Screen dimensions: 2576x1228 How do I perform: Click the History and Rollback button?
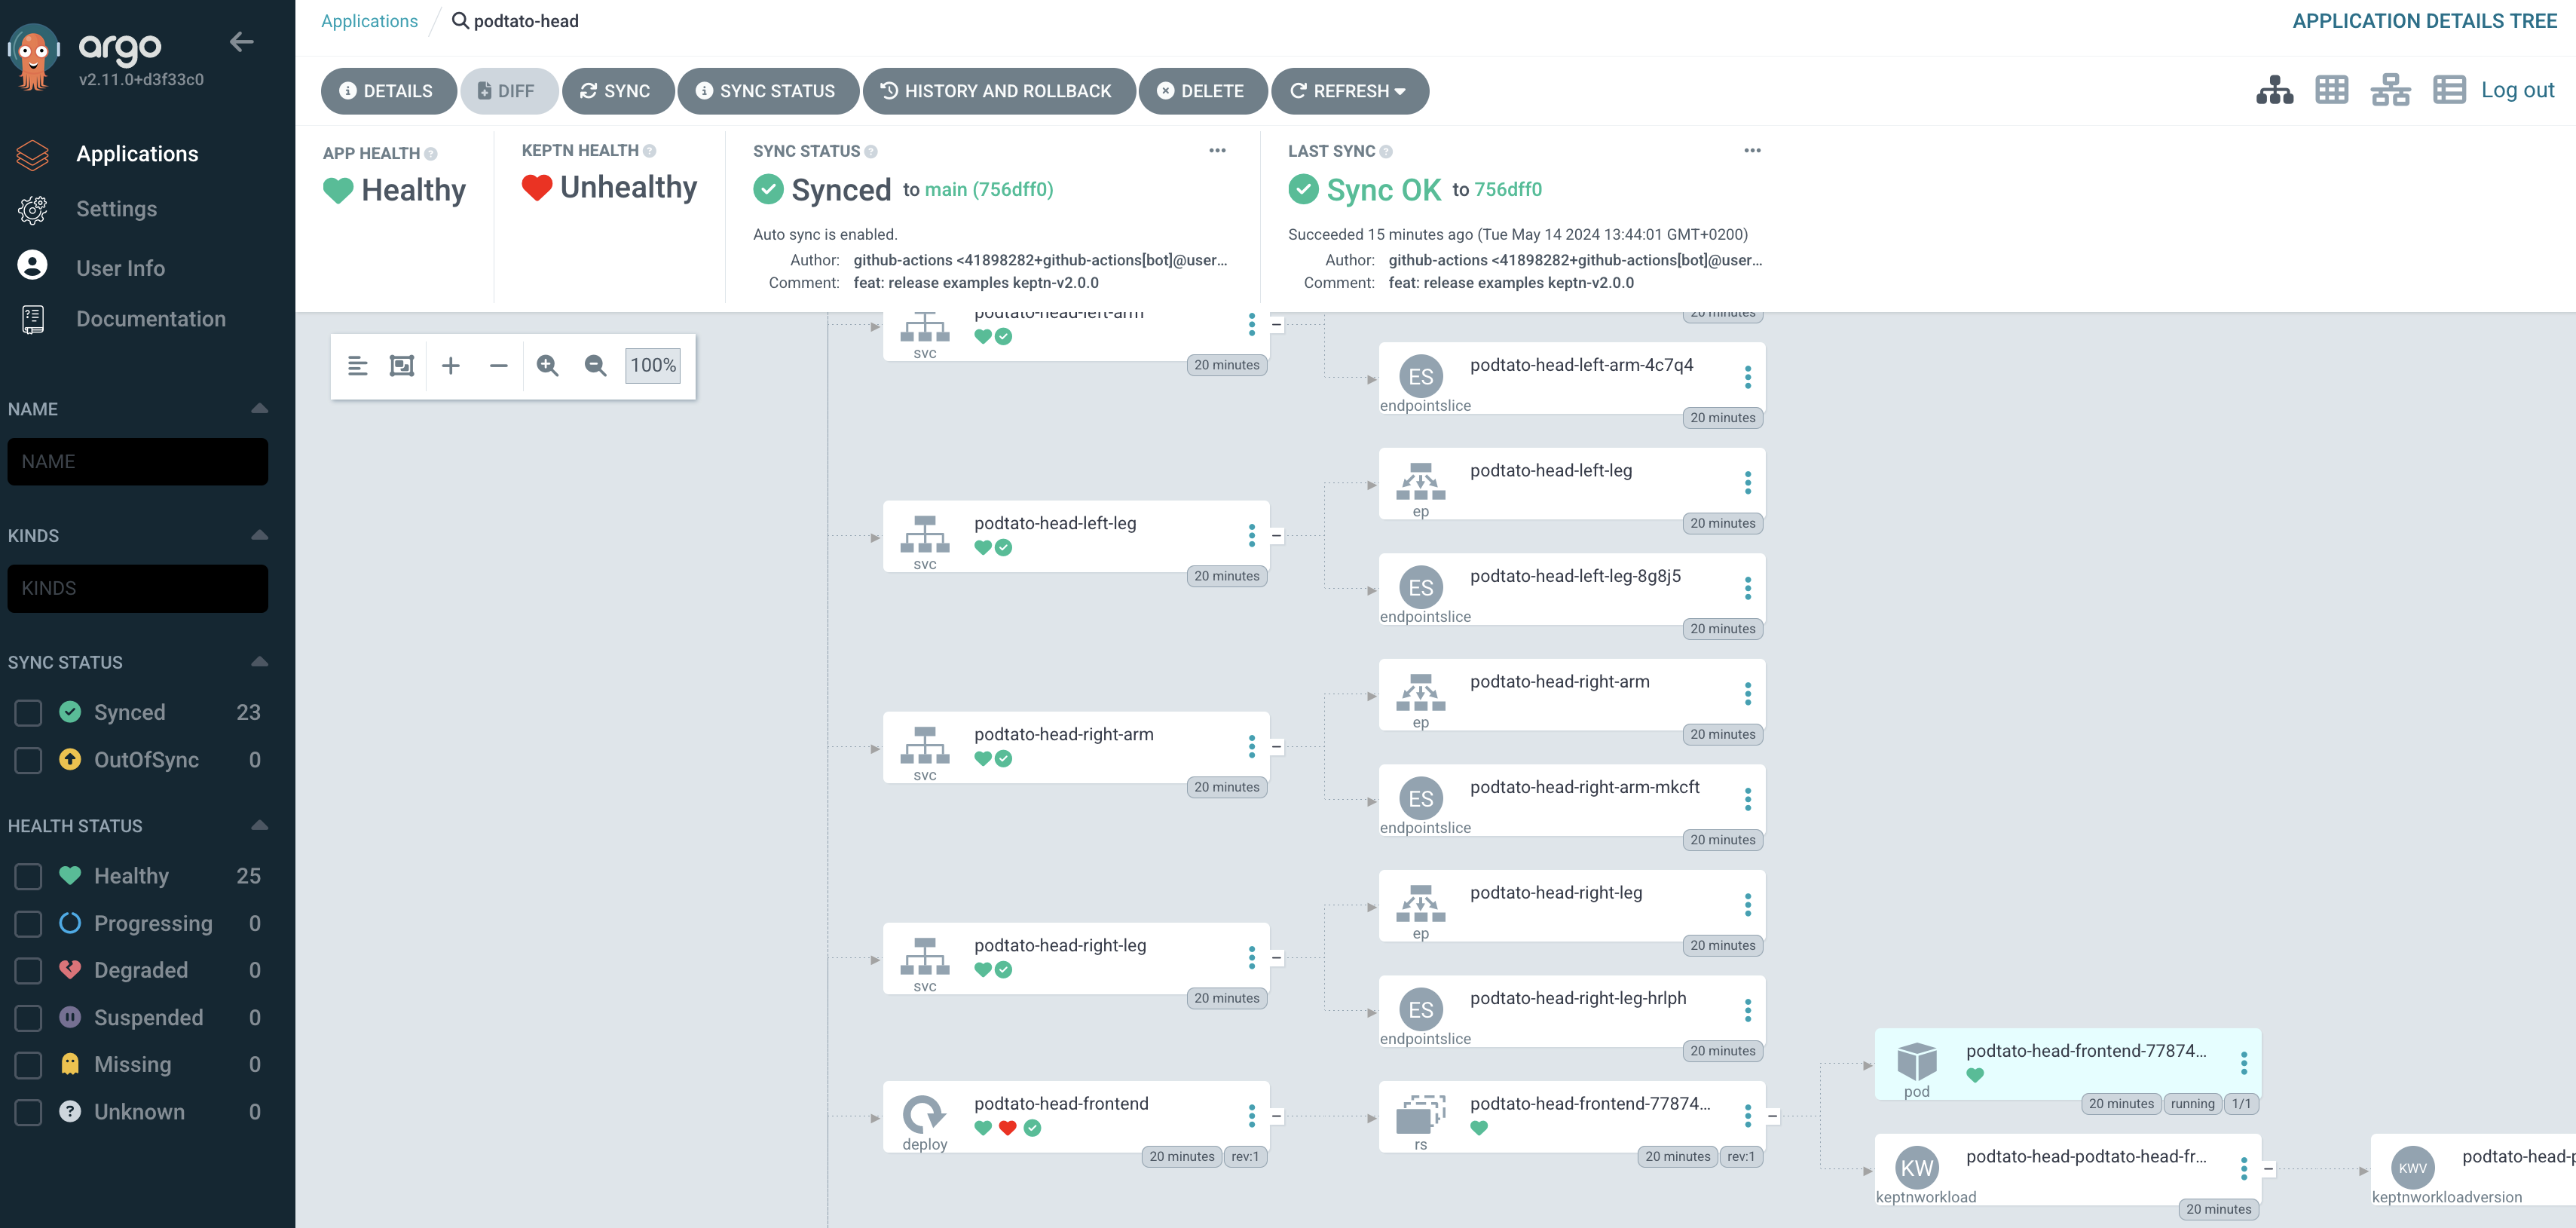997,91
